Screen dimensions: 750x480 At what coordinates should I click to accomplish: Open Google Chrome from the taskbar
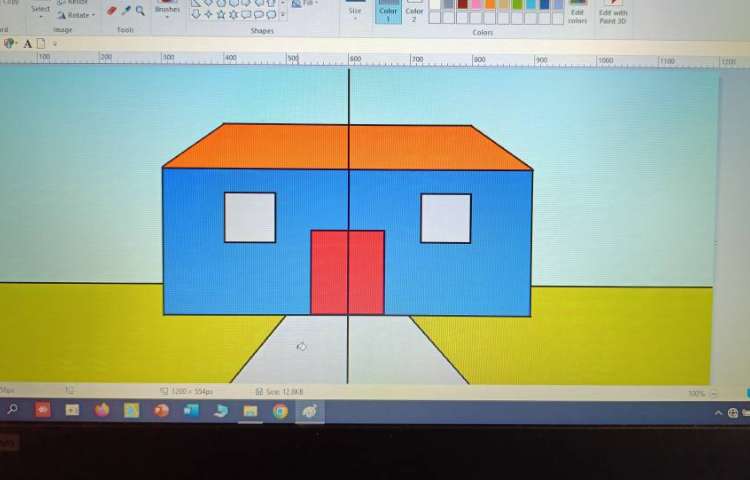[x=280, y=410]
